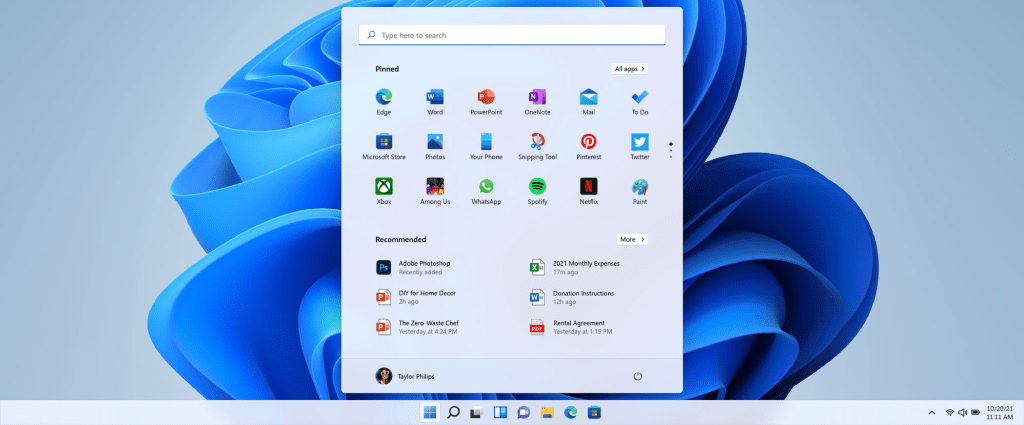Open the clock showing 11:11 AM
Screen dimensions: 1024x425
(x=1000, y=413)
